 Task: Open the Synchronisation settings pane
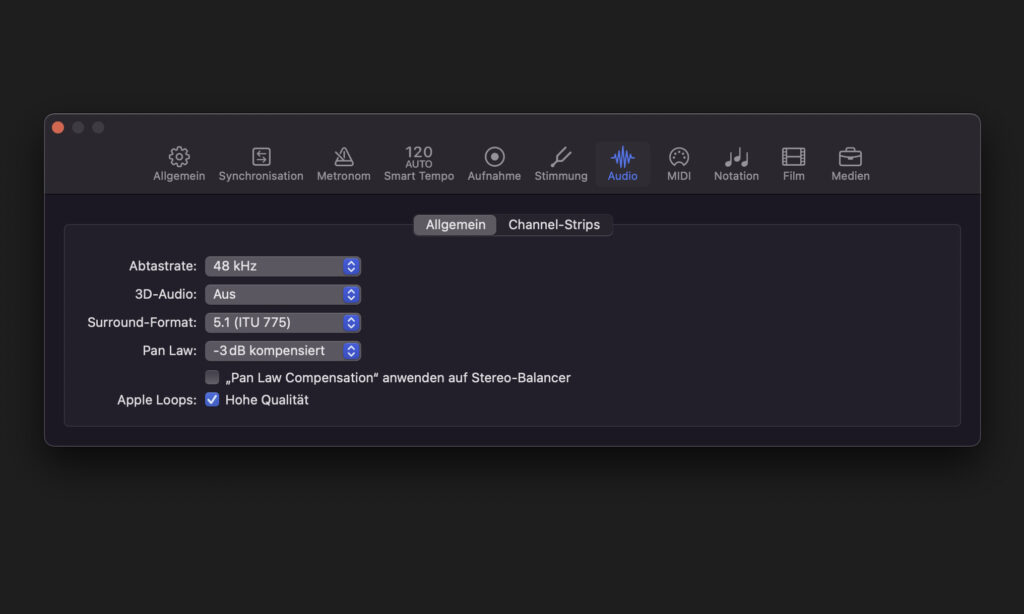coord(261,163)
